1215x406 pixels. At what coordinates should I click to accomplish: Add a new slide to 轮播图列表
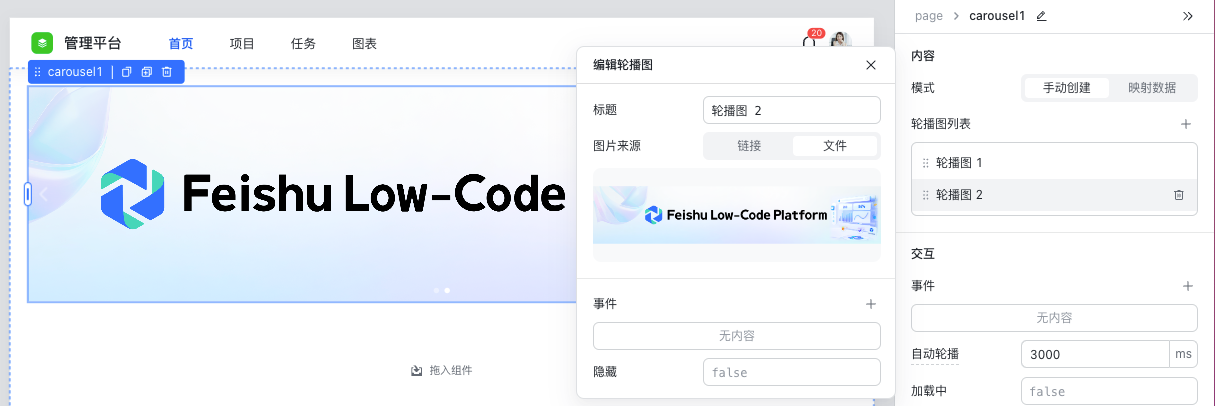[1186, 124]
